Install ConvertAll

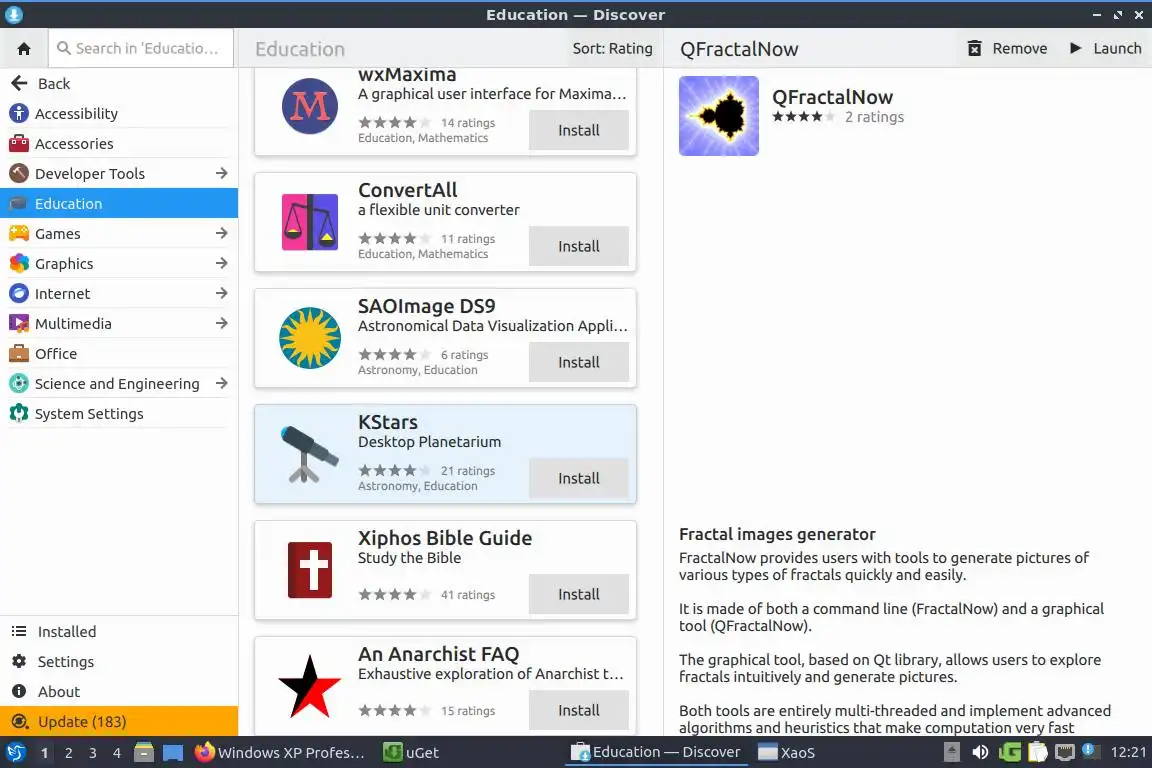tap(579, 246)
